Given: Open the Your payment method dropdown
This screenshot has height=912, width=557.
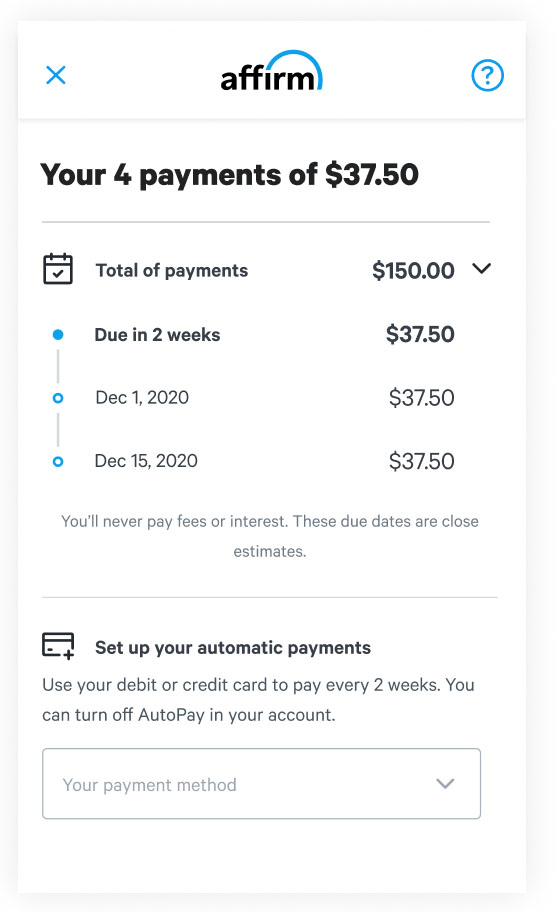Looking at the screenshot, I should coord(261,783).
